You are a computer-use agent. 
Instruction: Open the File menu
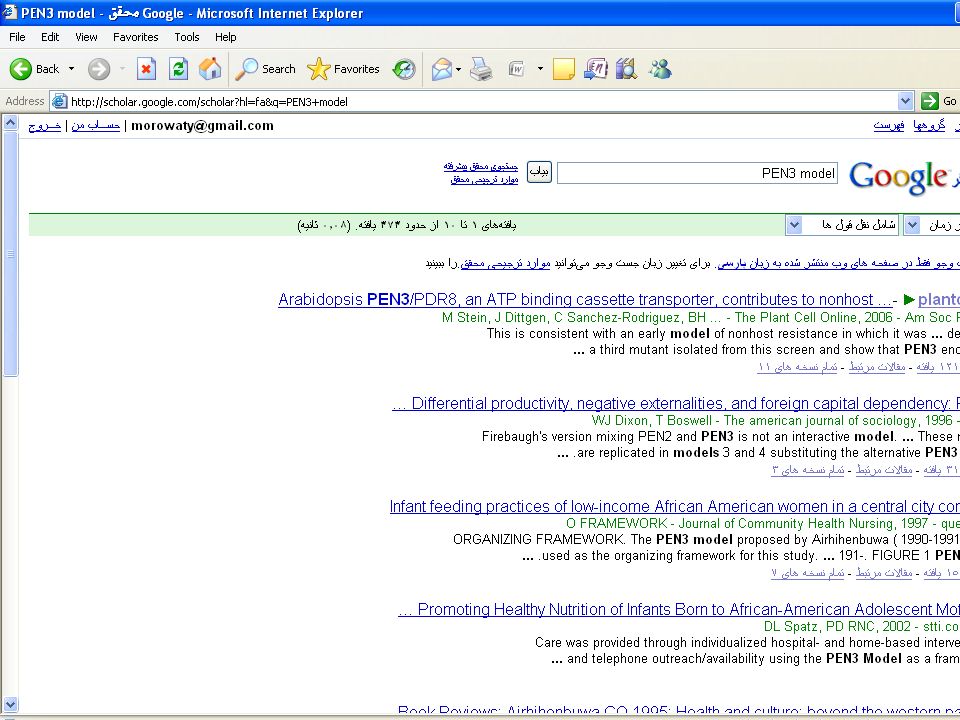click(17, 37)
